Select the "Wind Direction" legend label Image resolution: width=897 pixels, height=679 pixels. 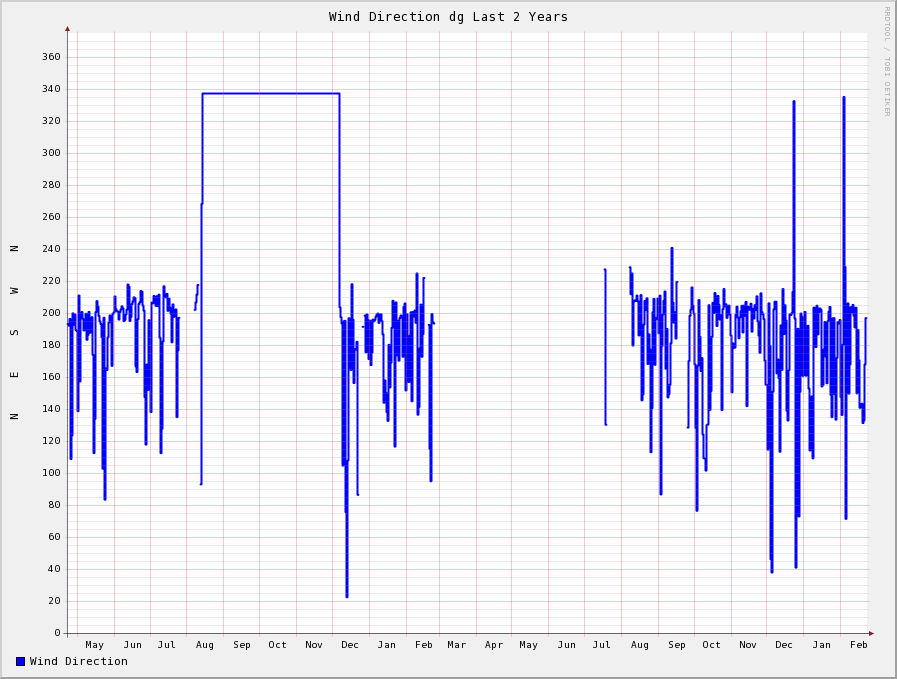(78, 661)
